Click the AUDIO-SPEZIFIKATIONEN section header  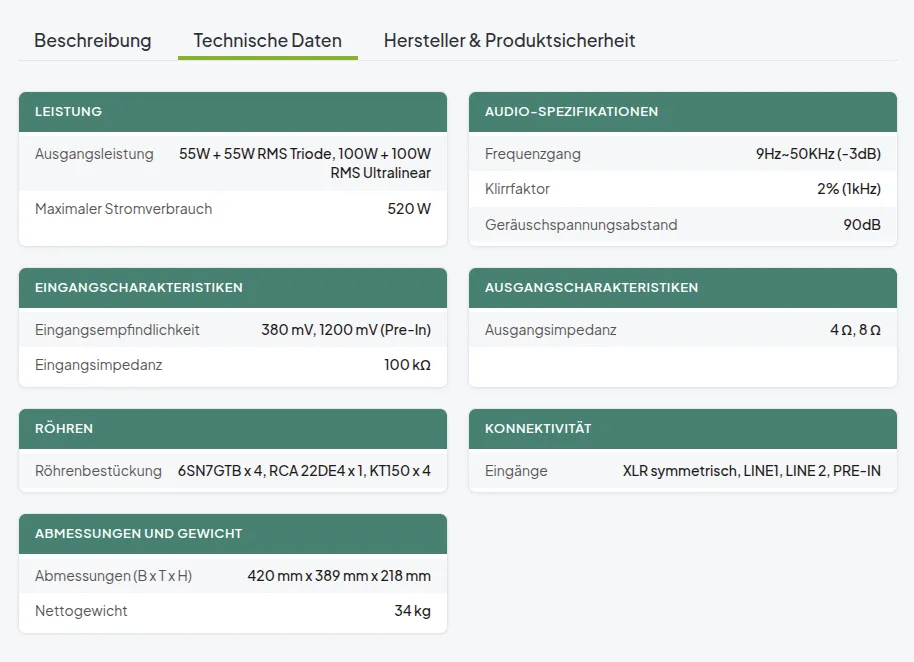point(683,112)
